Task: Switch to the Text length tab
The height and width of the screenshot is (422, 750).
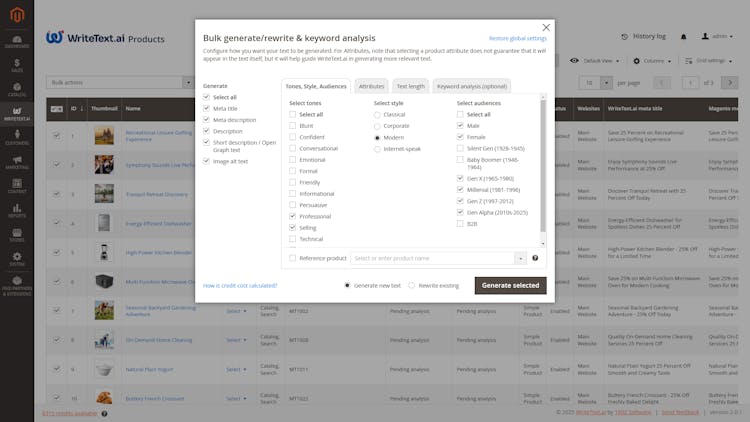Action: point(410,86)
